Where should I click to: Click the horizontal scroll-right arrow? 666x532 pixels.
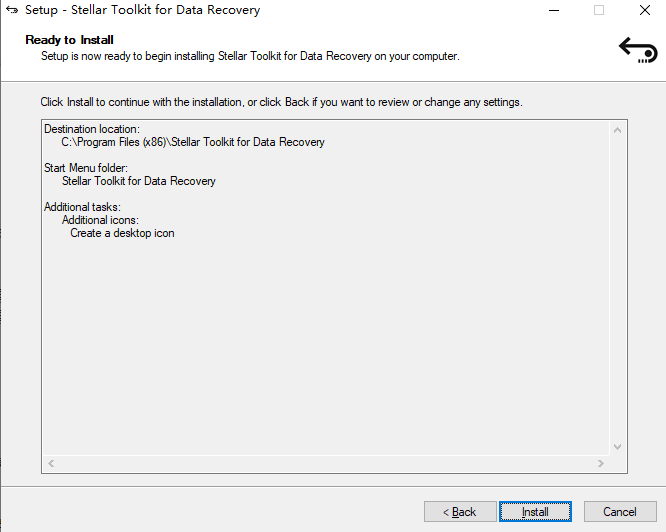pos(600,464)
